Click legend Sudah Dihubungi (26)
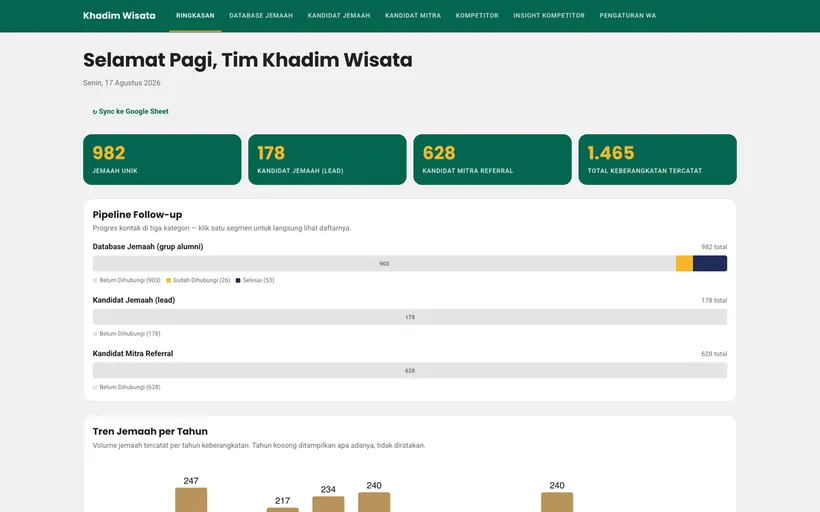The height and width of the screenshot is (512, 820). point(198,280)
